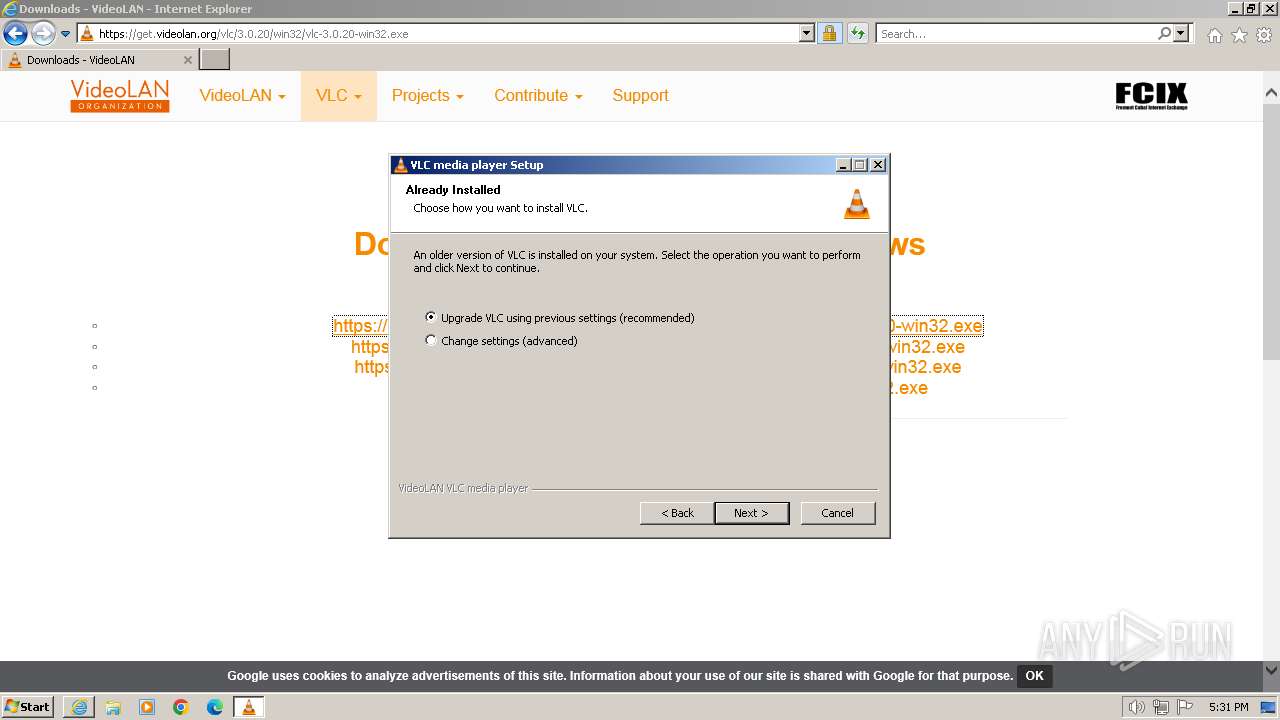Open the IE Tools gear icon
This screenshot has height=720, width=1280.
pos(1264,35)
